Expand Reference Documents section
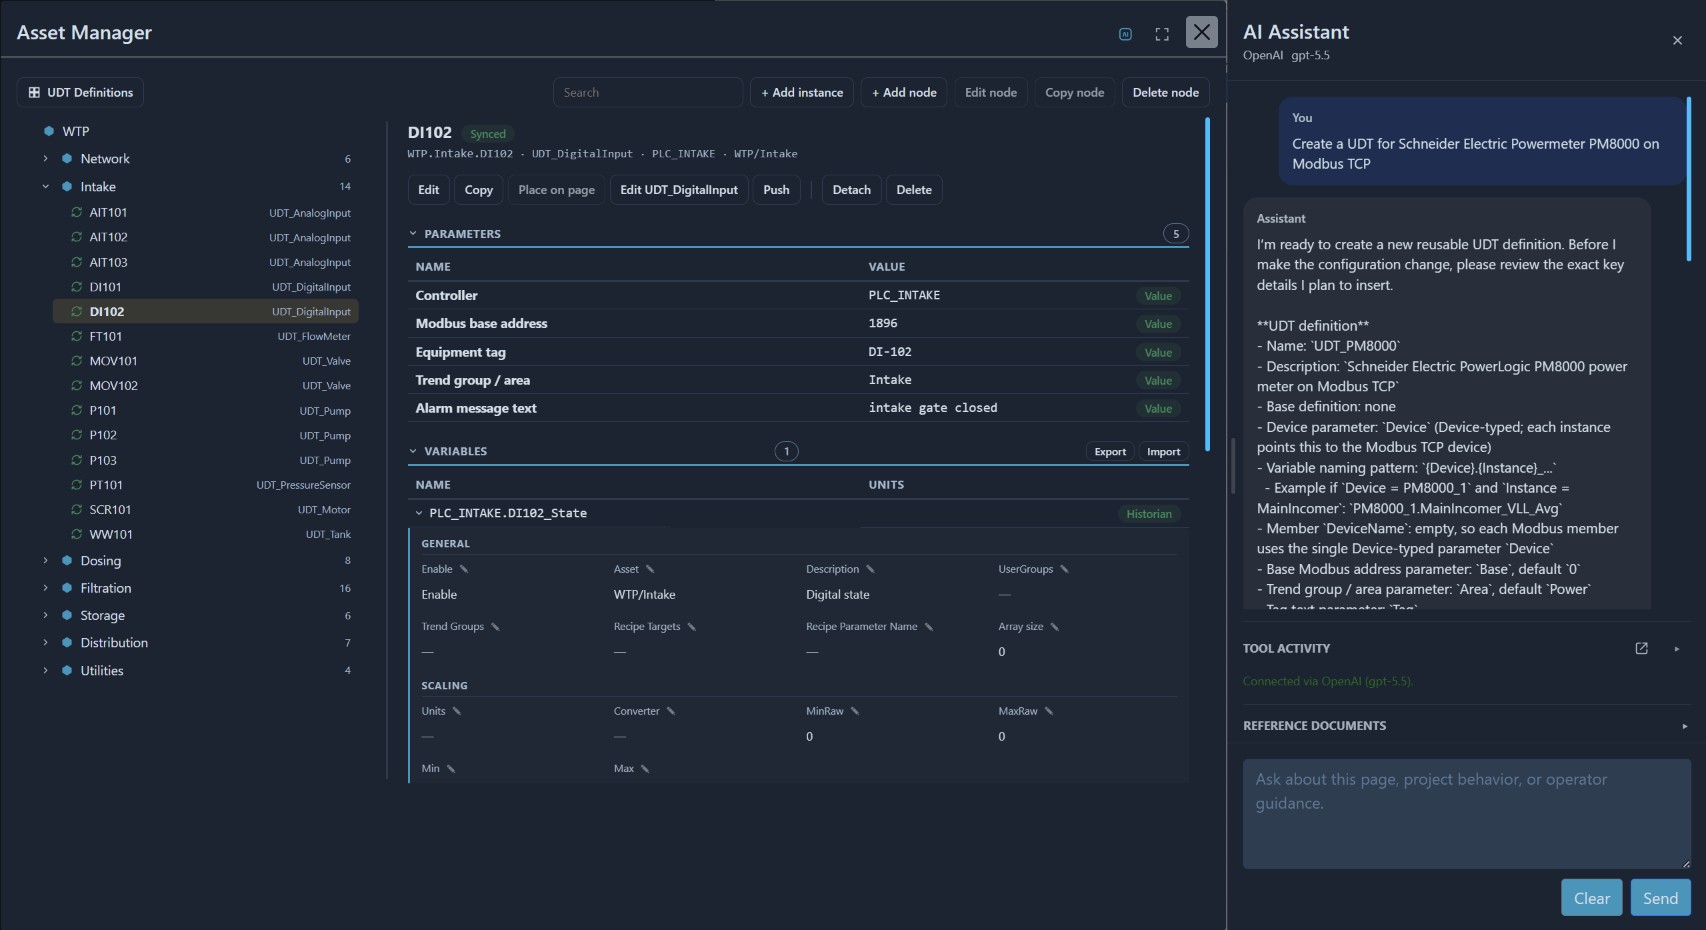1706x930 pixels. [x=1685, y=726]
